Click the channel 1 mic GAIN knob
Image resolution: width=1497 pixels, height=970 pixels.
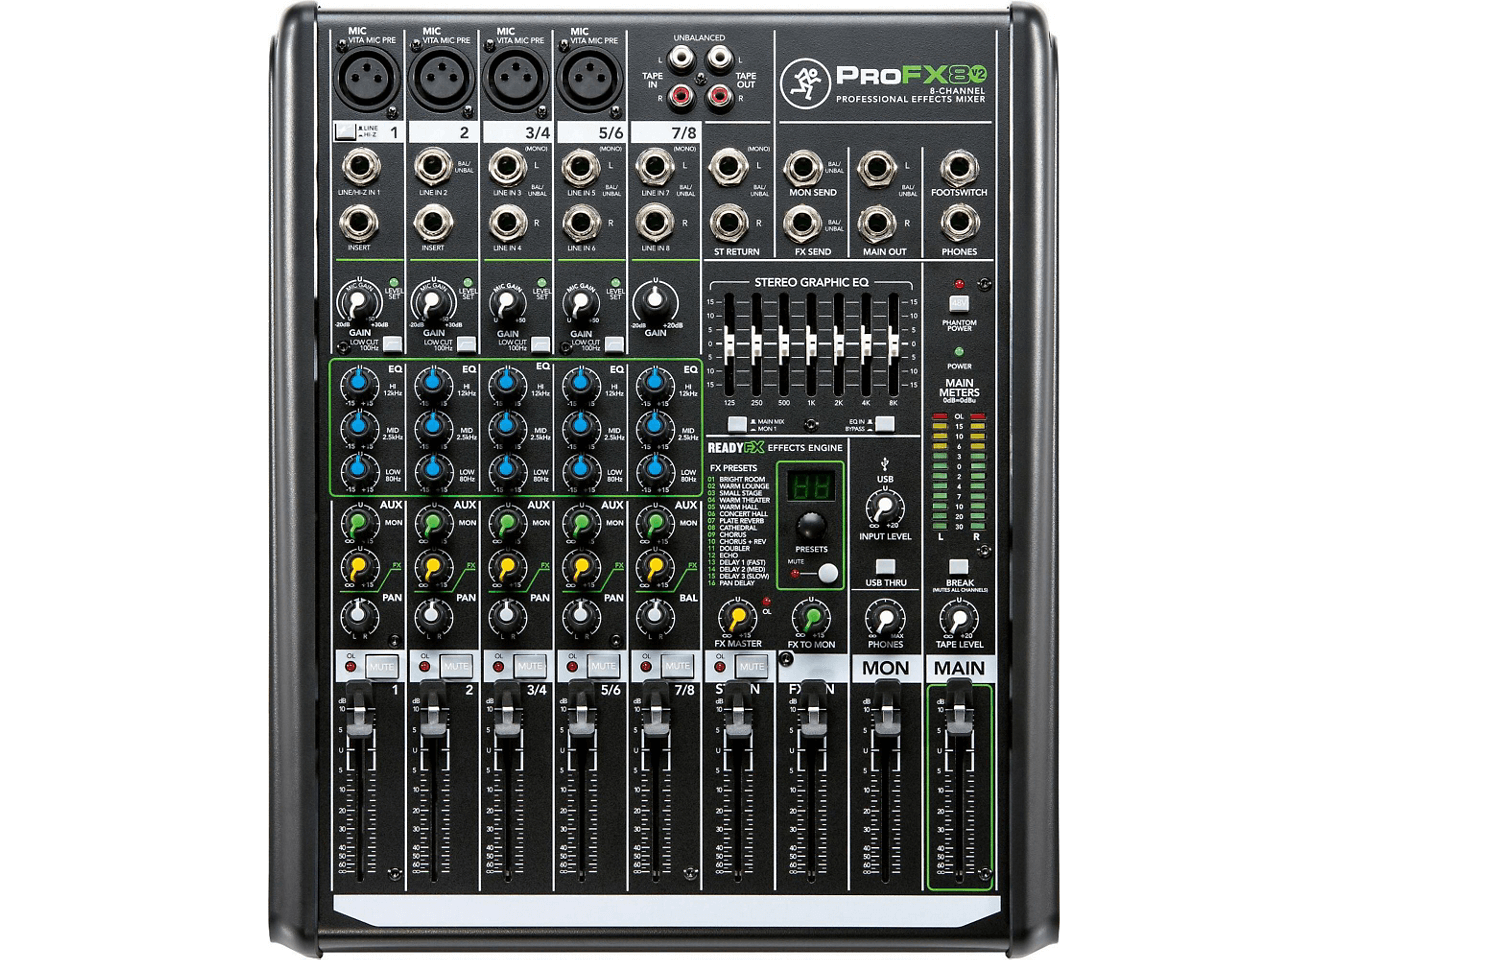point(359,302)
